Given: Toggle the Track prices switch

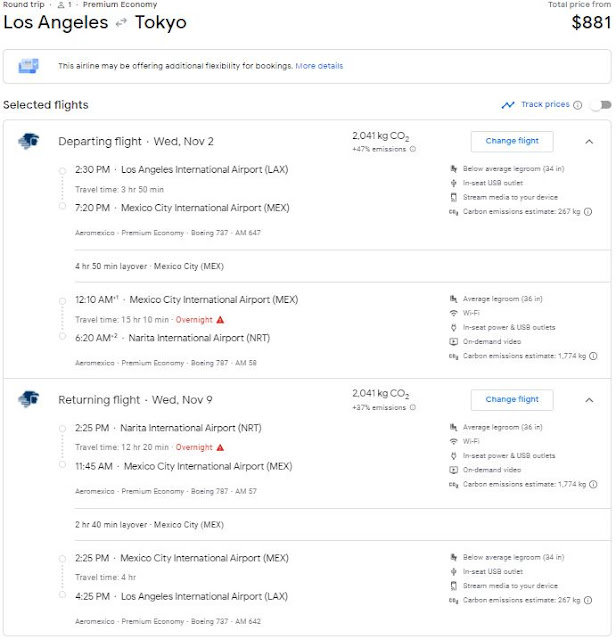Looking at the screenshot, I should pyautogui.click(x=599, y=105).
